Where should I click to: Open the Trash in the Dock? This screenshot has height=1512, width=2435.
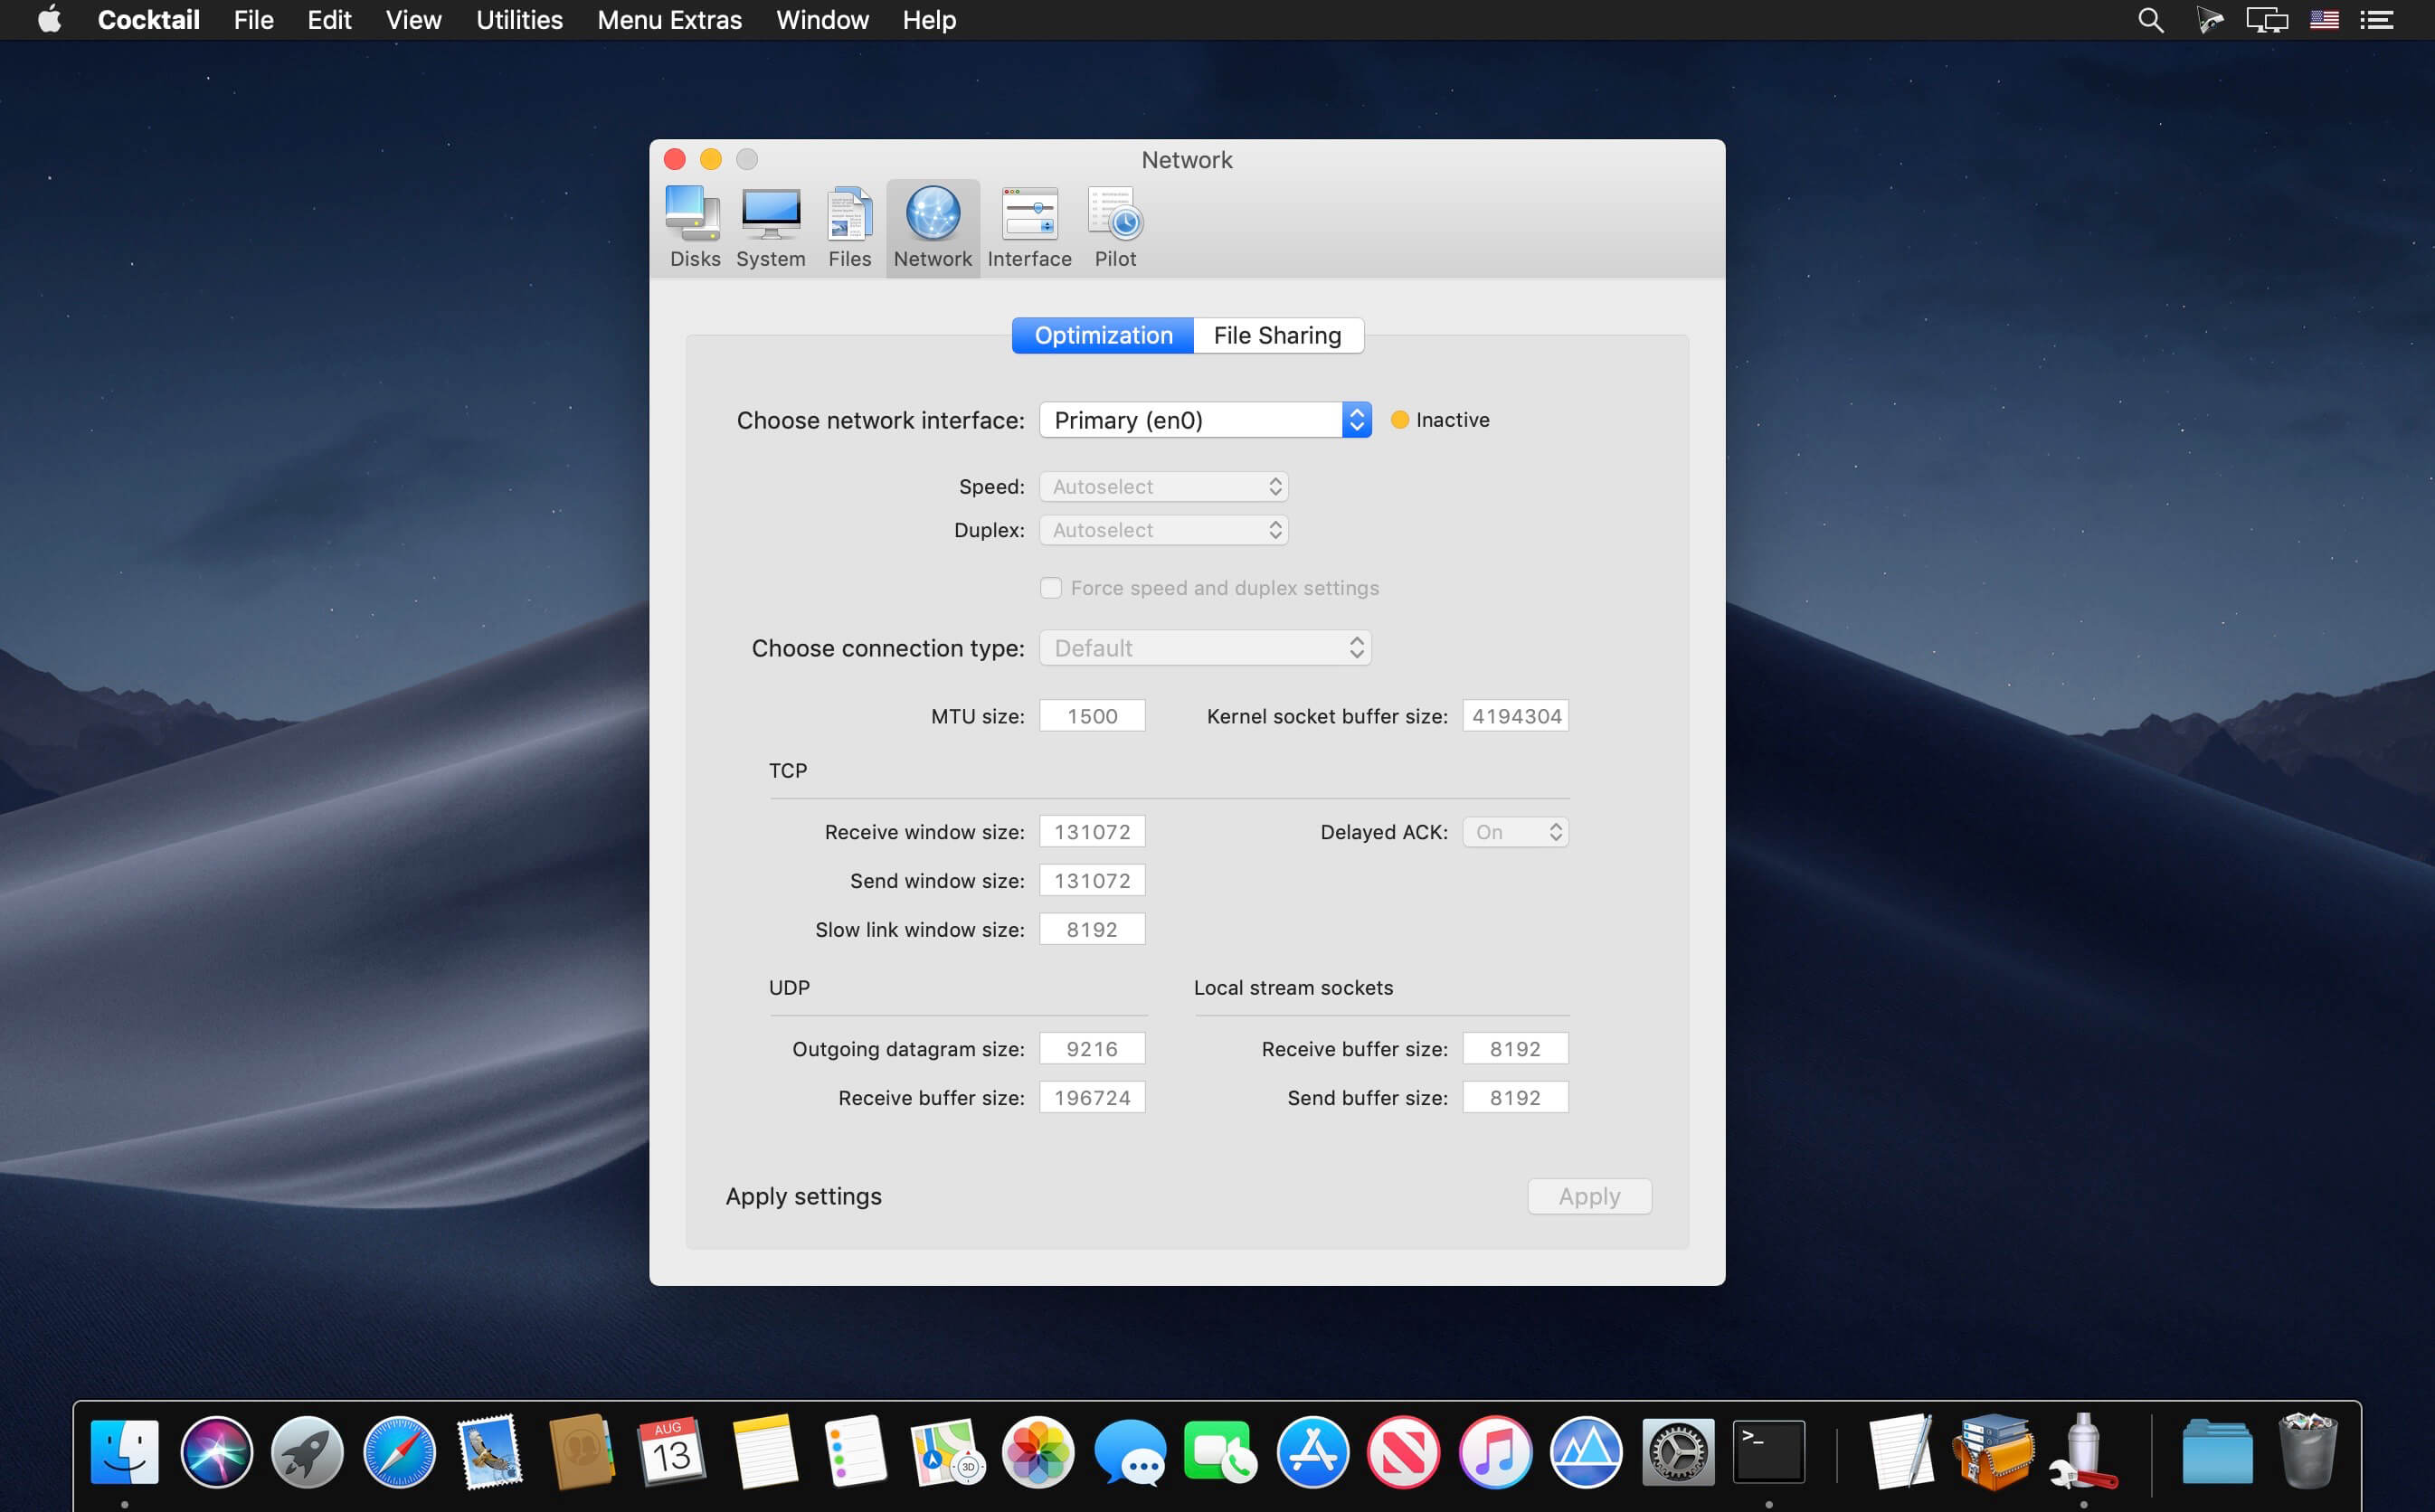pyautogui.click(x=2308, y=1451)
